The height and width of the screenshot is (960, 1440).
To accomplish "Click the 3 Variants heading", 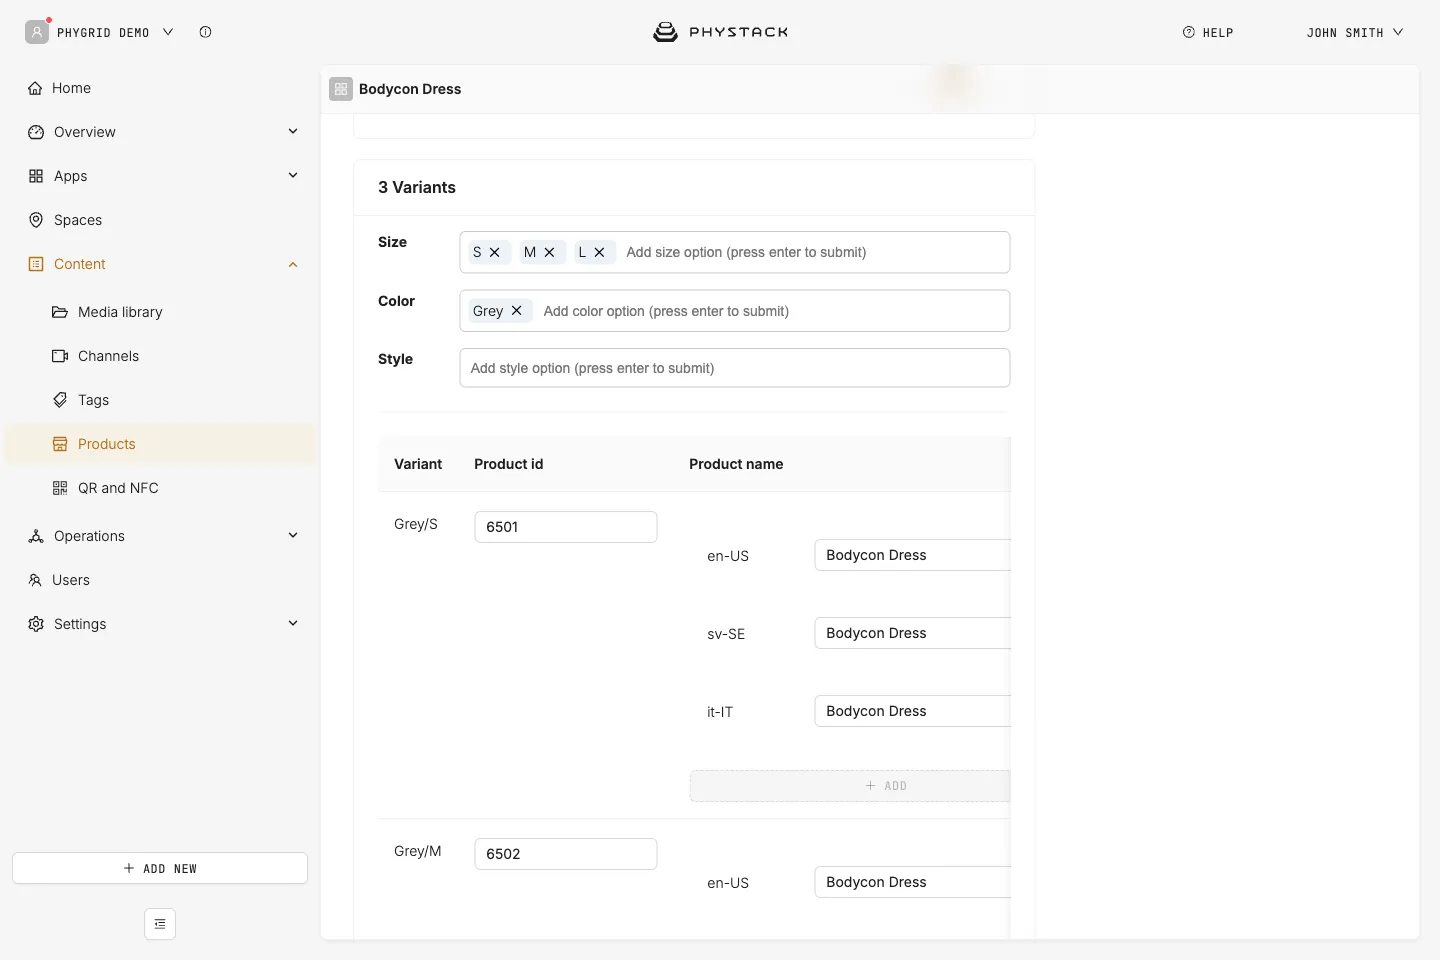I will point(417,187).
